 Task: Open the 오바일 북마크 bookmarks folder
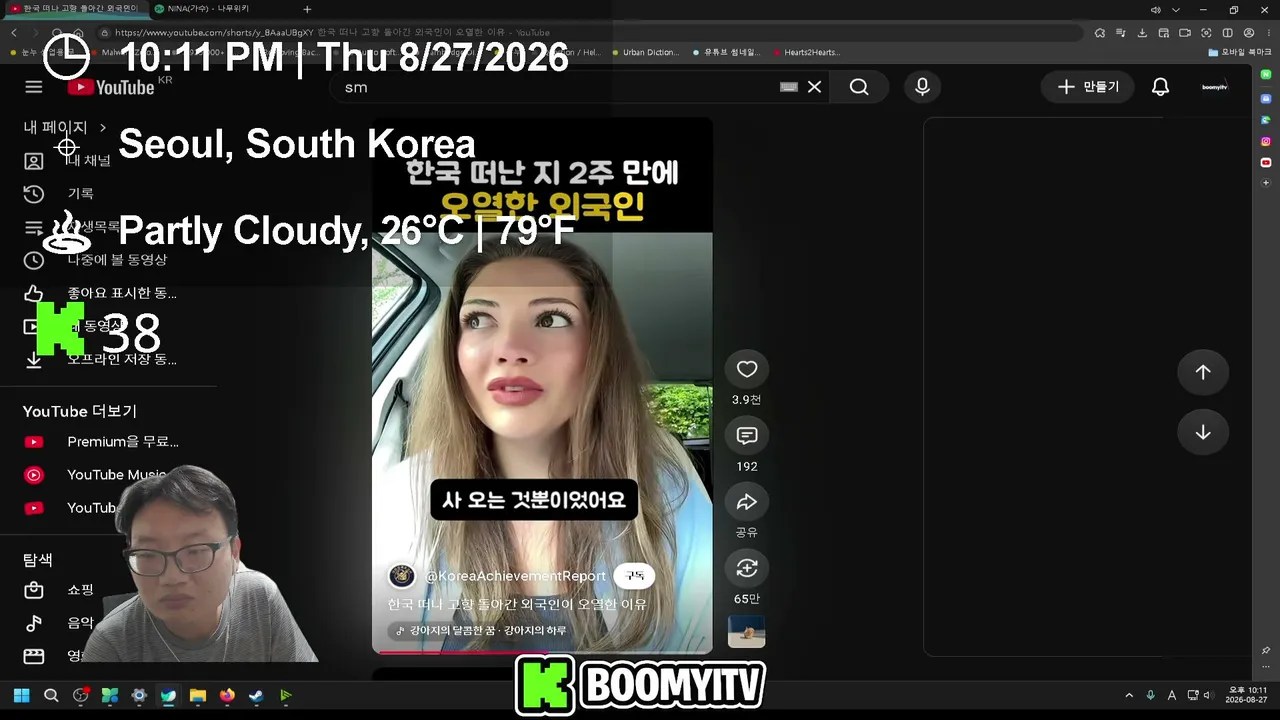tap(1239, 52)
